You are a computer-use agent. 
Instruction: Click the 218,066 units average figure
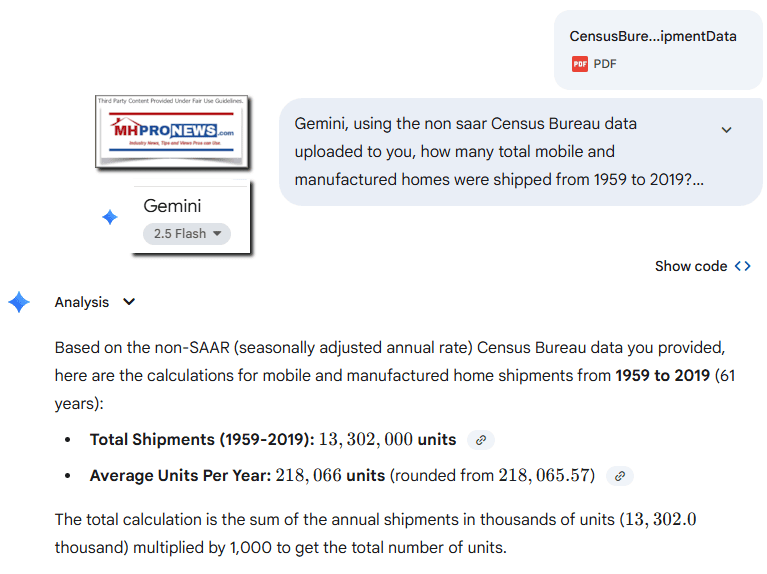(330, 476)
